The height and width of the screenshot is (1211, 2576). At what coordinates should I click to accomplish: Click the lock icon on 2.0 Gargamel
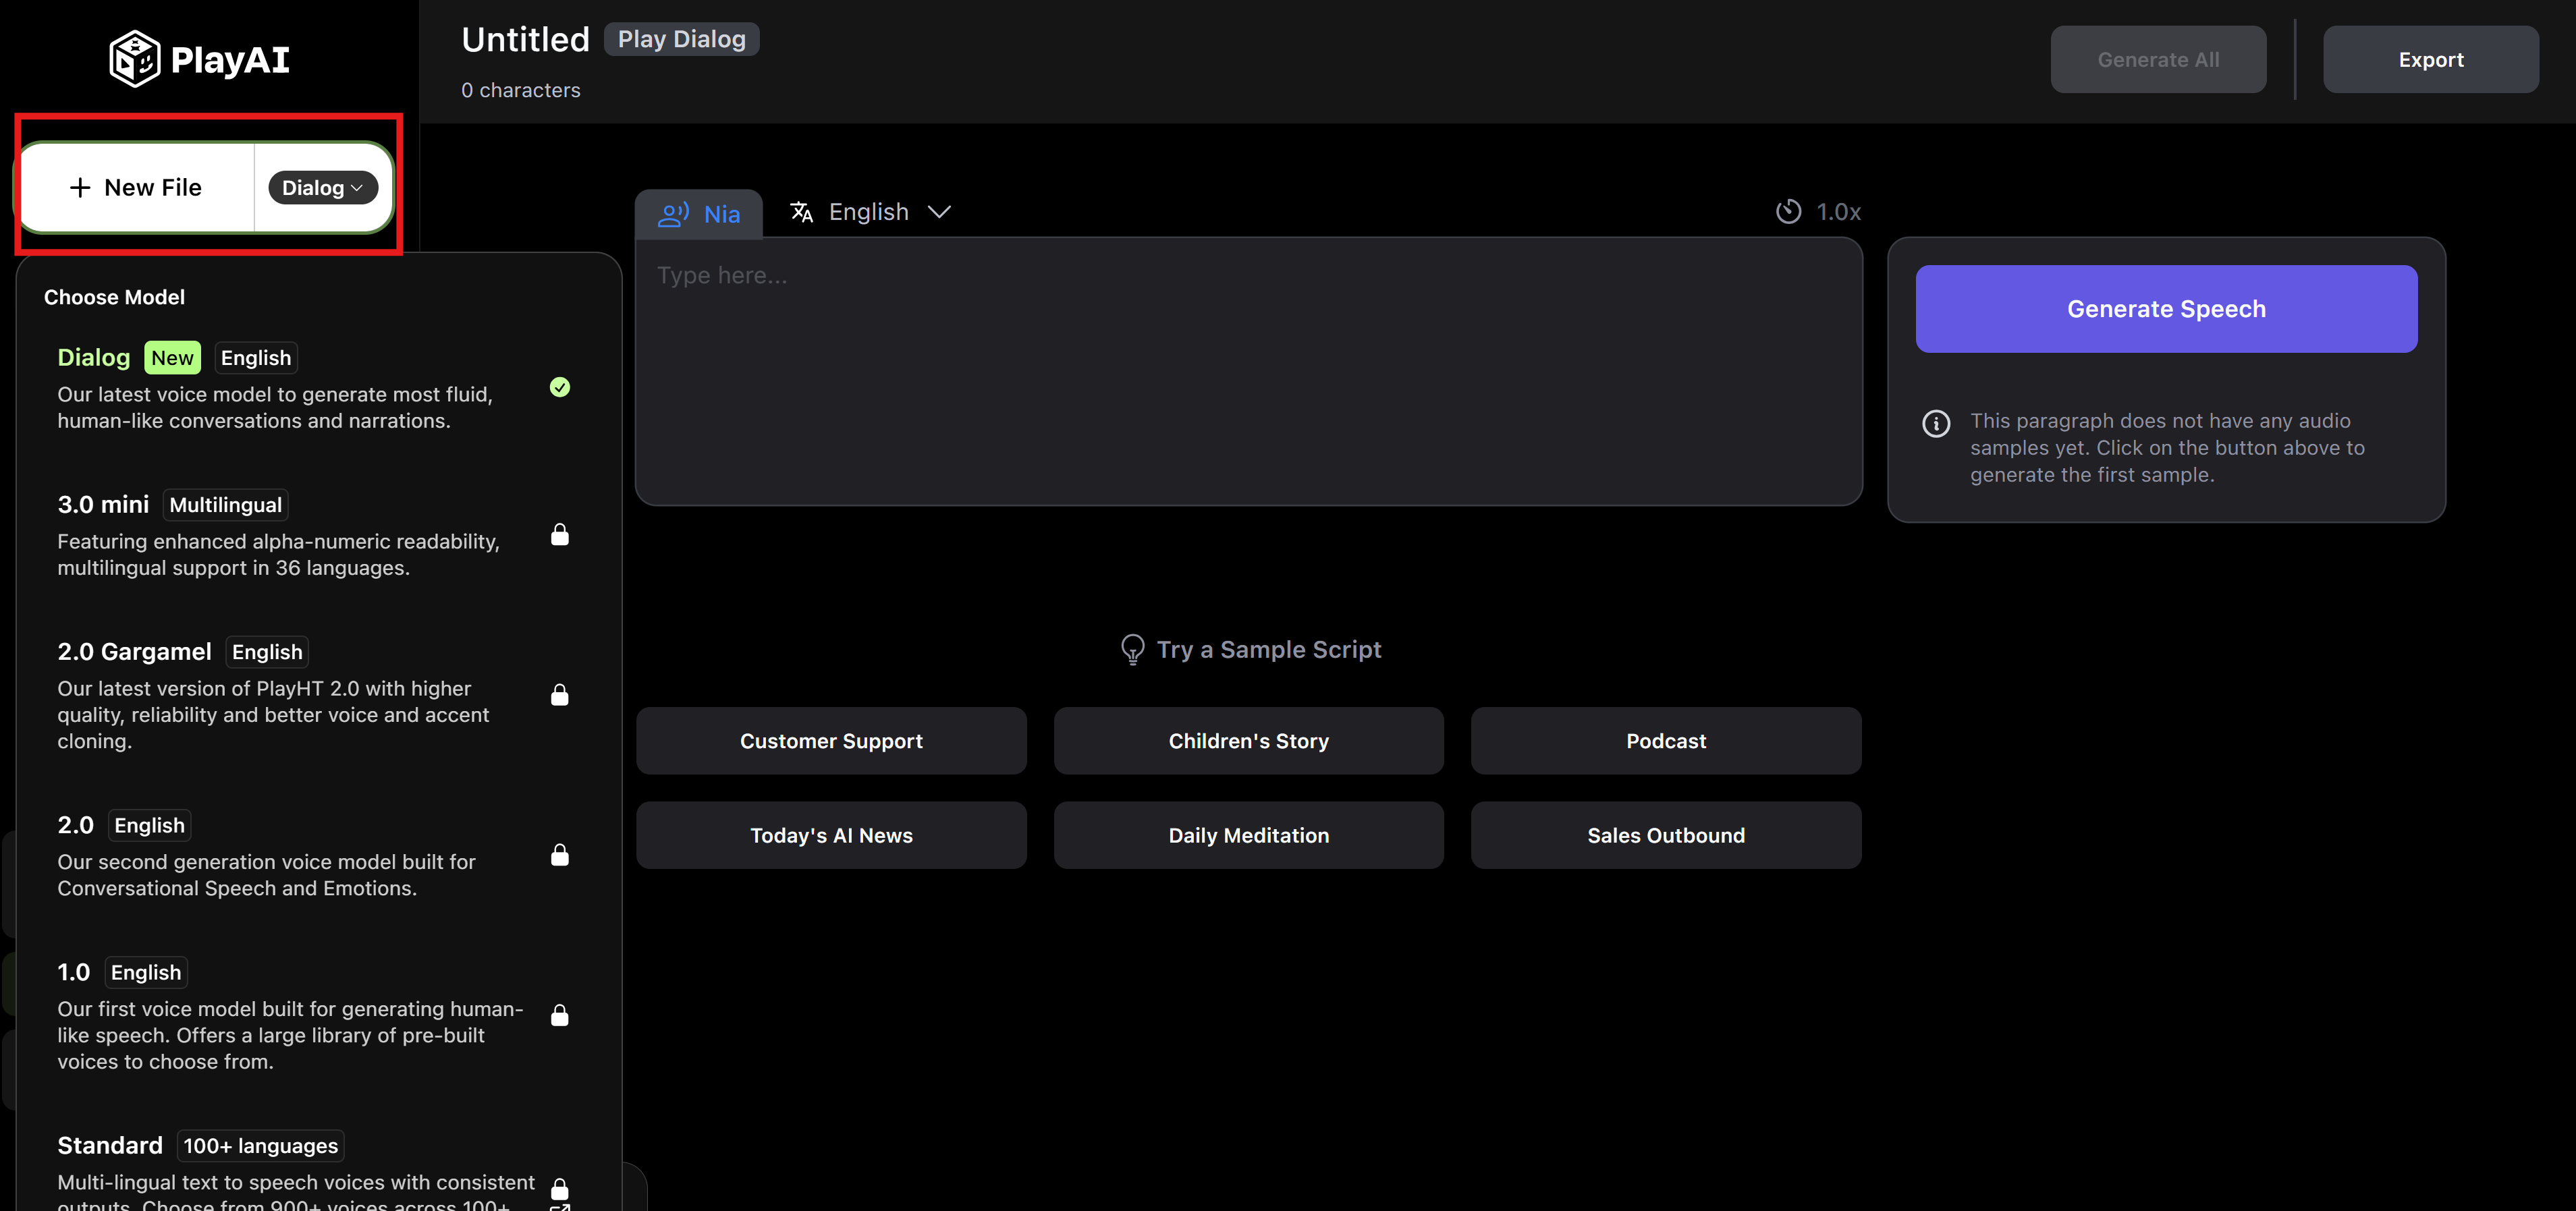pyautogui.click(x=560, y=695)
